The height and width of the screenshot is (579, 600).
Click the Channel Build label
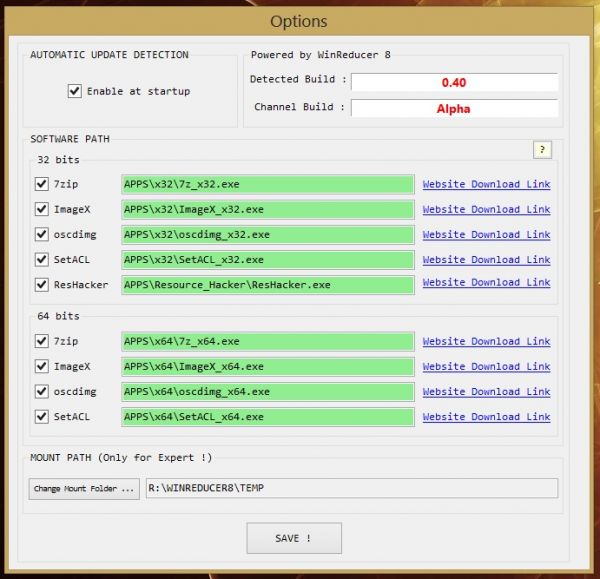[300, 107]
